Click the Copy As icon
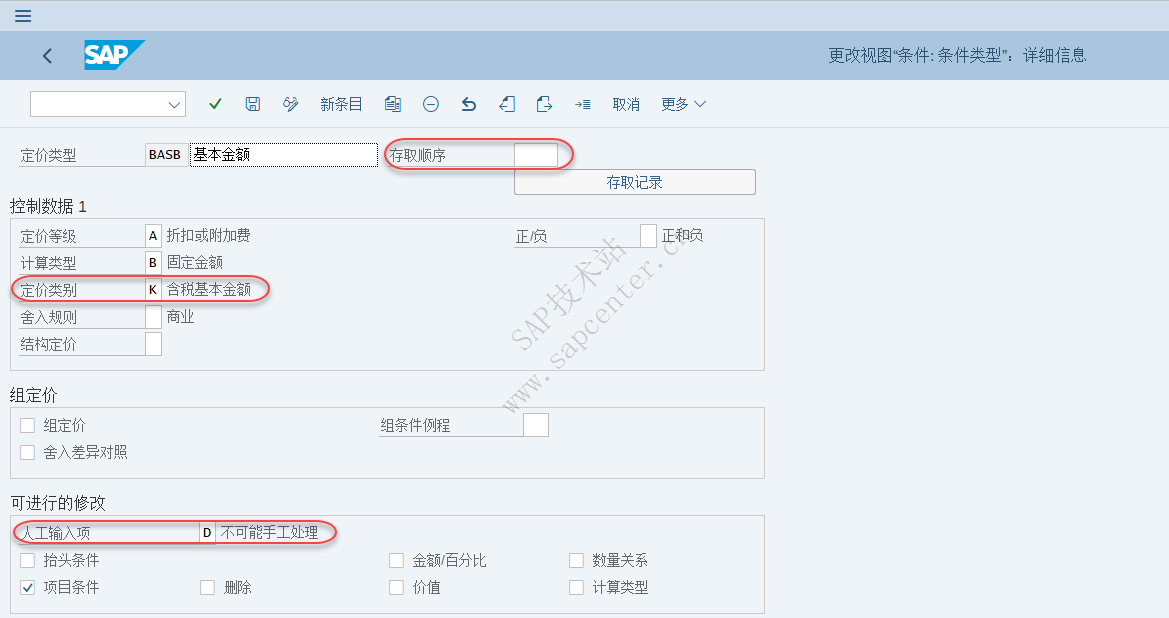This screenshot has width=1169, height=618. (x=392, y=103)
